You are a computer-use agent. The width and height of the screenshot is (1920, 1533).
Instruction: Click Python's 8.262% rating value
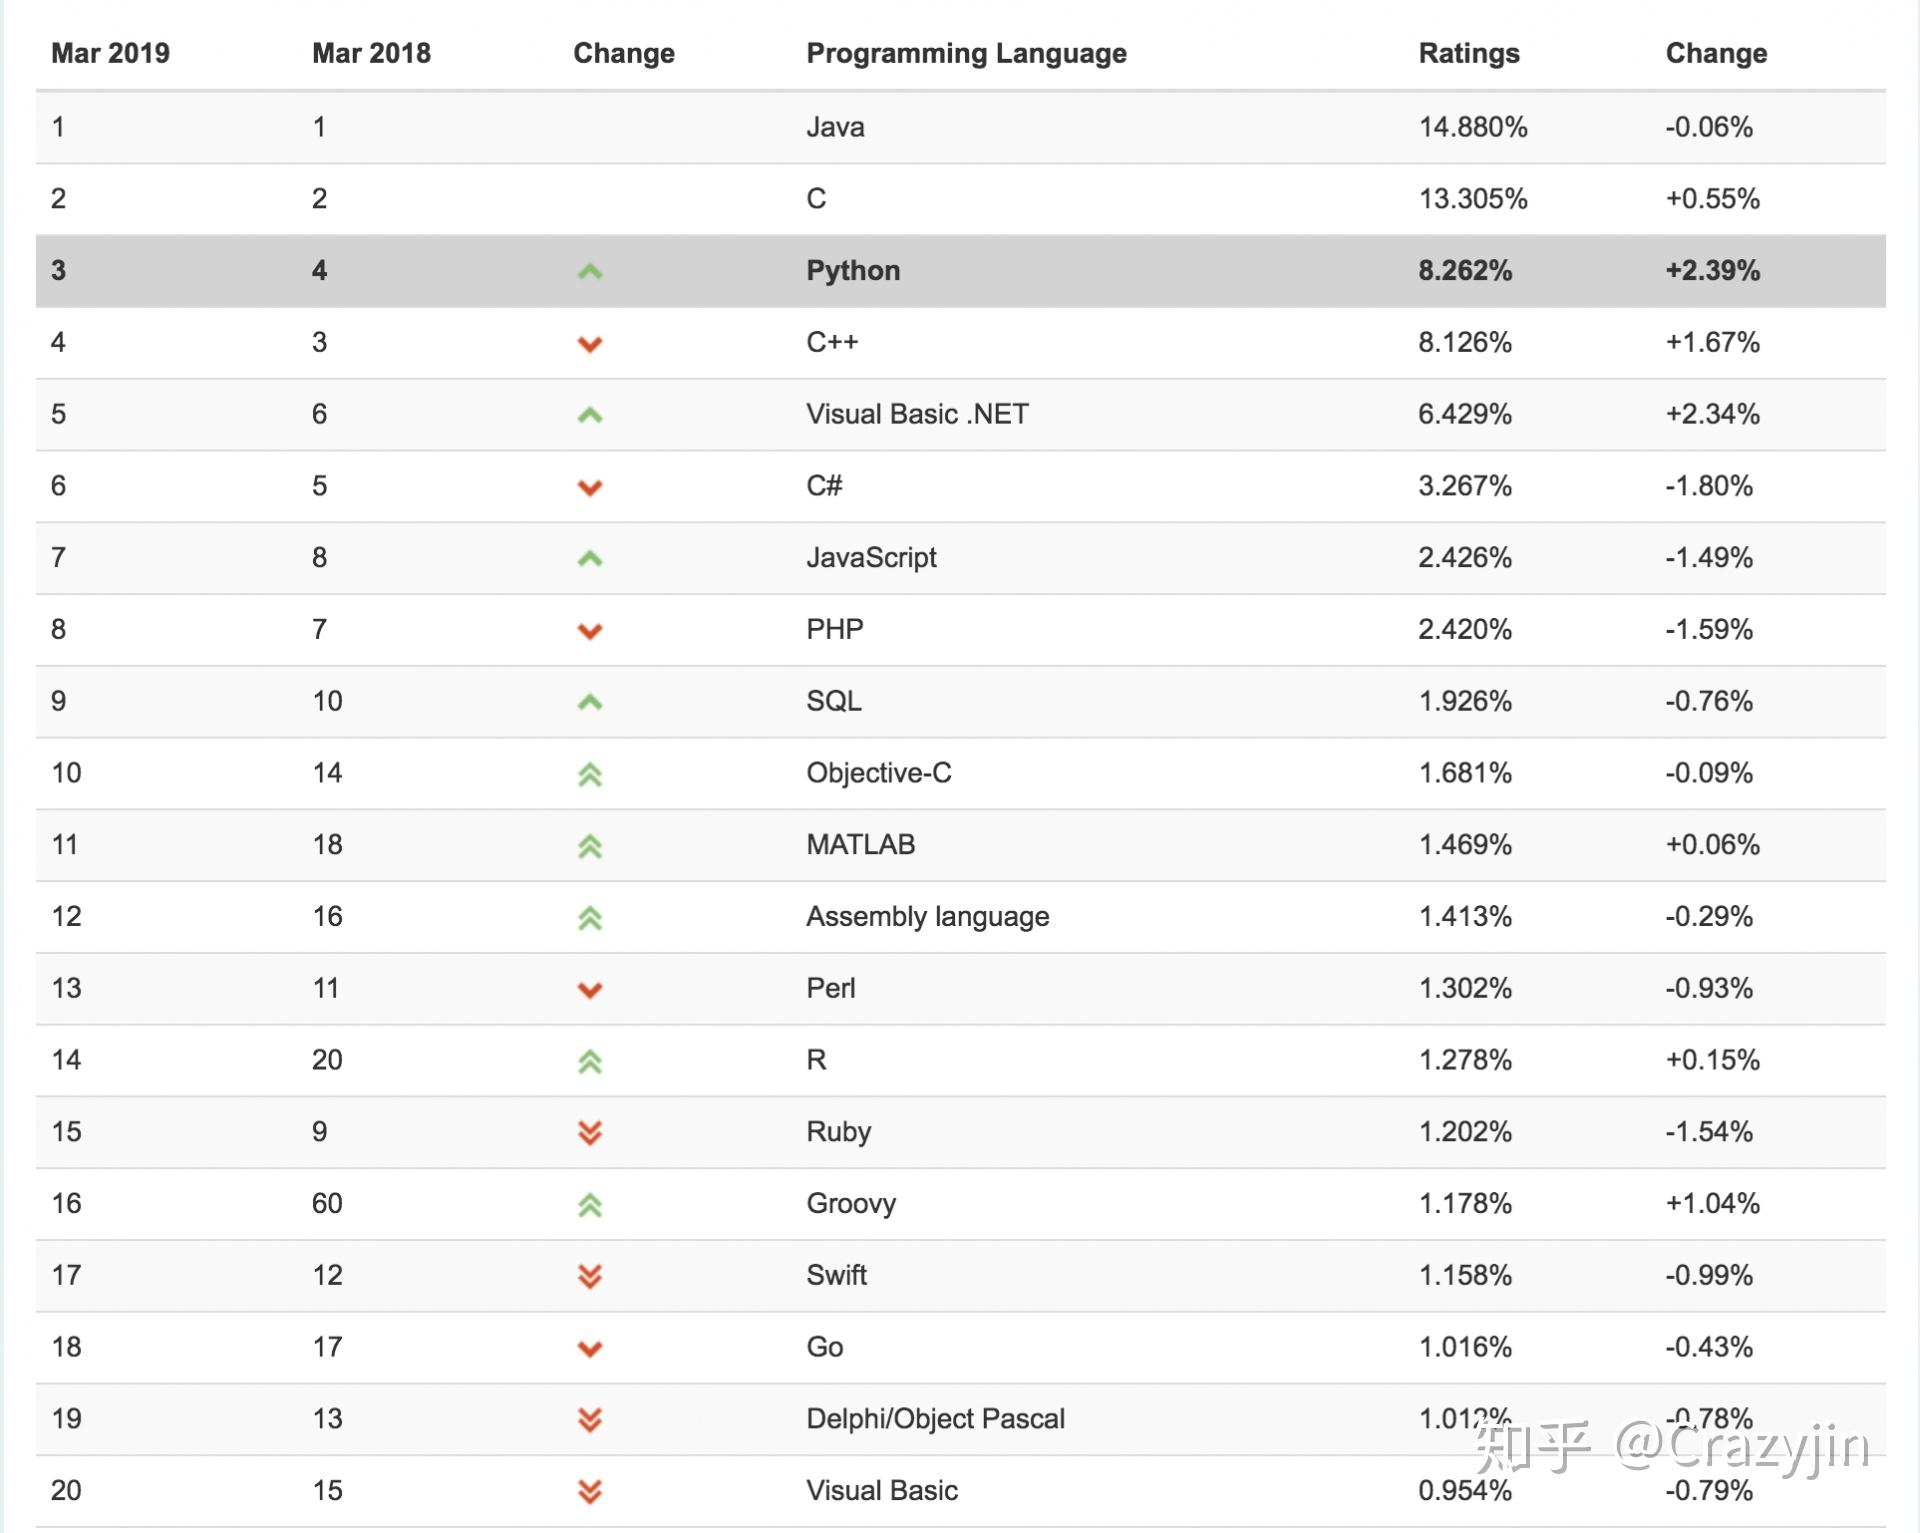point(1464,270)
